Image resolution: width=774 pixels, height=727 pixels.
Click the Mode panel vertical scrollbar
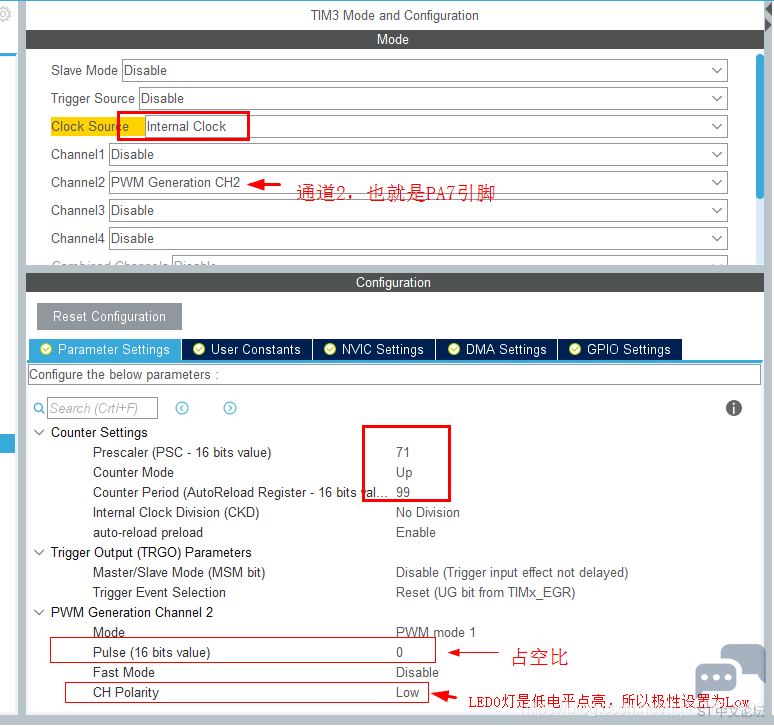click(760, 126)
